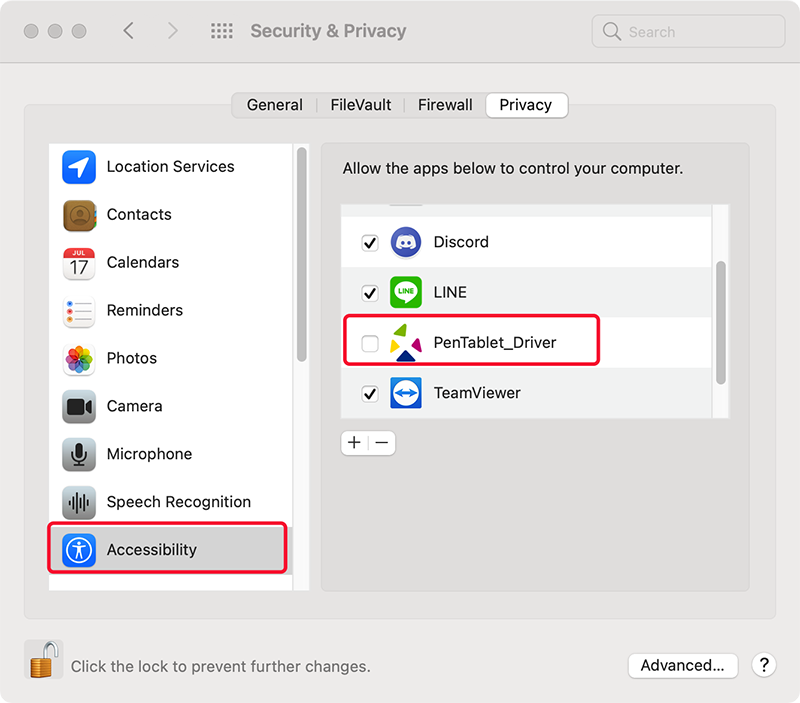Open the Photos privacy category

click(x=170, y=358)
